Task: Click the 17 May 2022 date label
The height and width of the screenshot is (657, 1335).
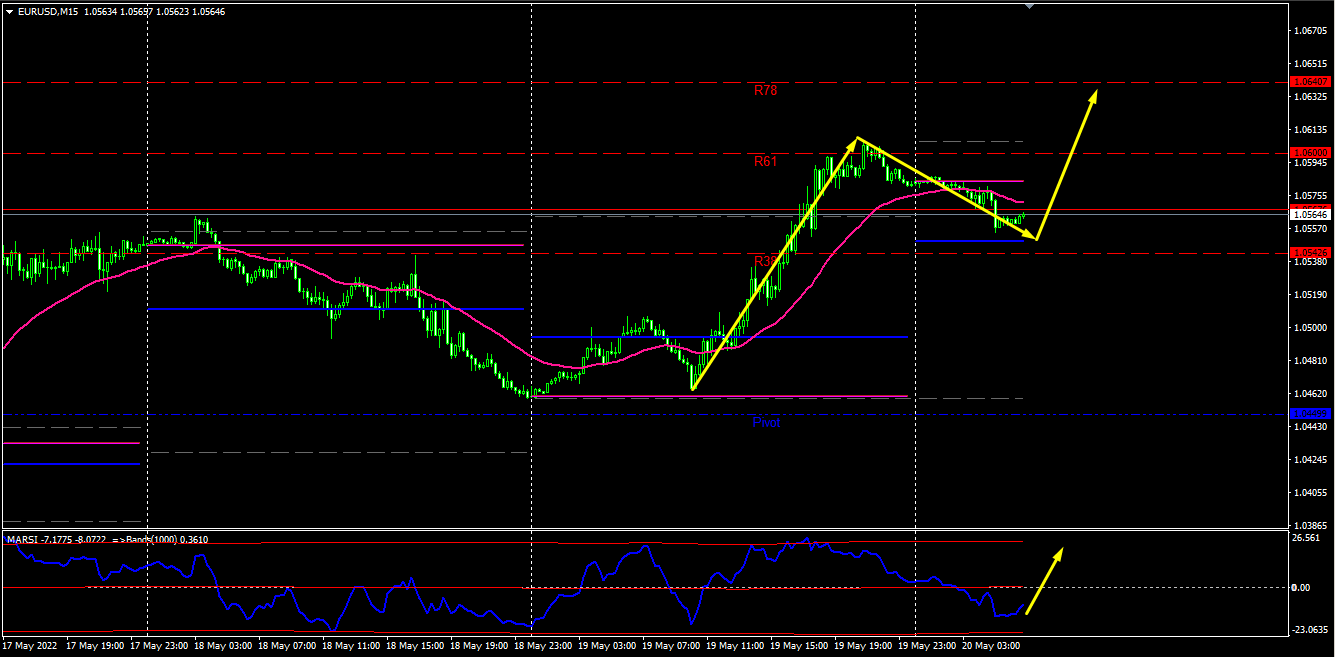Action: tap(32, 647)
